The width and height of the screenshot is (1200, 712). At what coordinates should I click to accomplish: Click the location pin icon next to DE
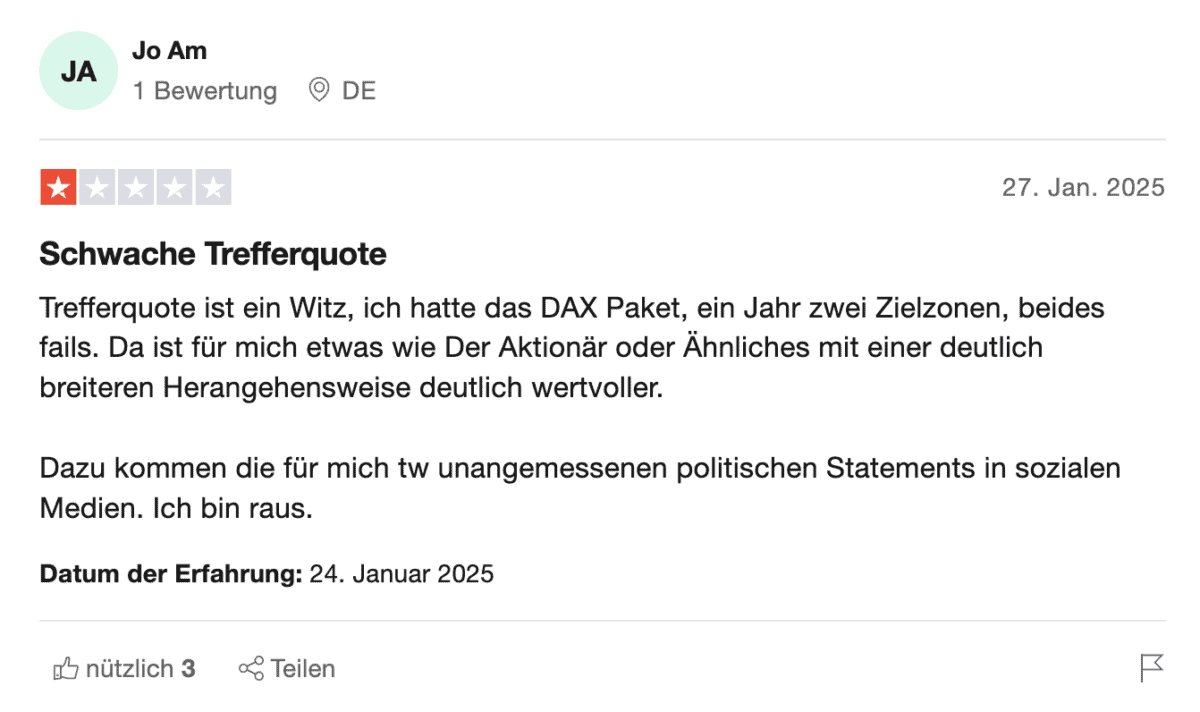[317, 90]
